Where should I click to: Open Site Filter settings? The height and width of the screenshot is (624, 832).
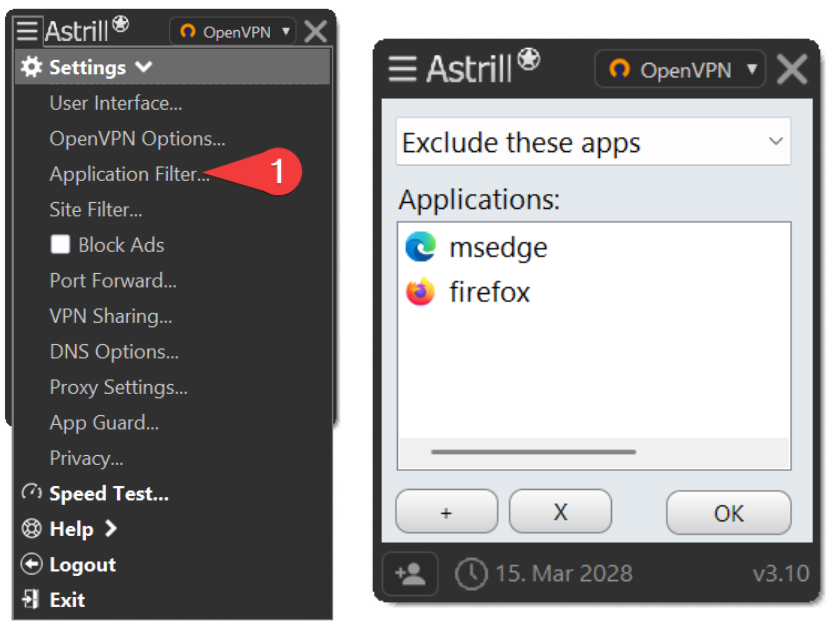click(96, 210)
